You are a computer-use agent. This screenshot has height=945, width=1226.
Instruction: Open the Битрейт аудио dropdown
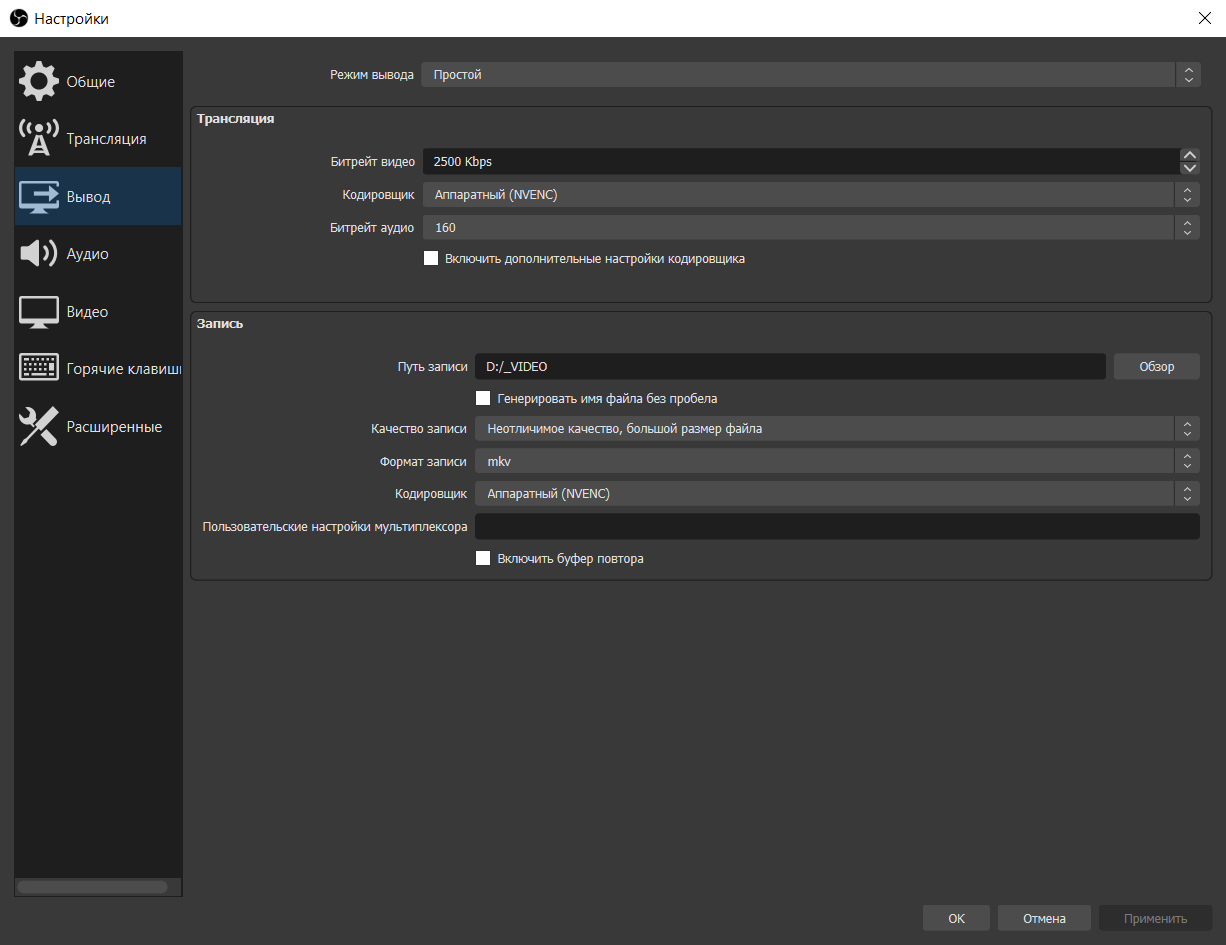click(810, 228)
